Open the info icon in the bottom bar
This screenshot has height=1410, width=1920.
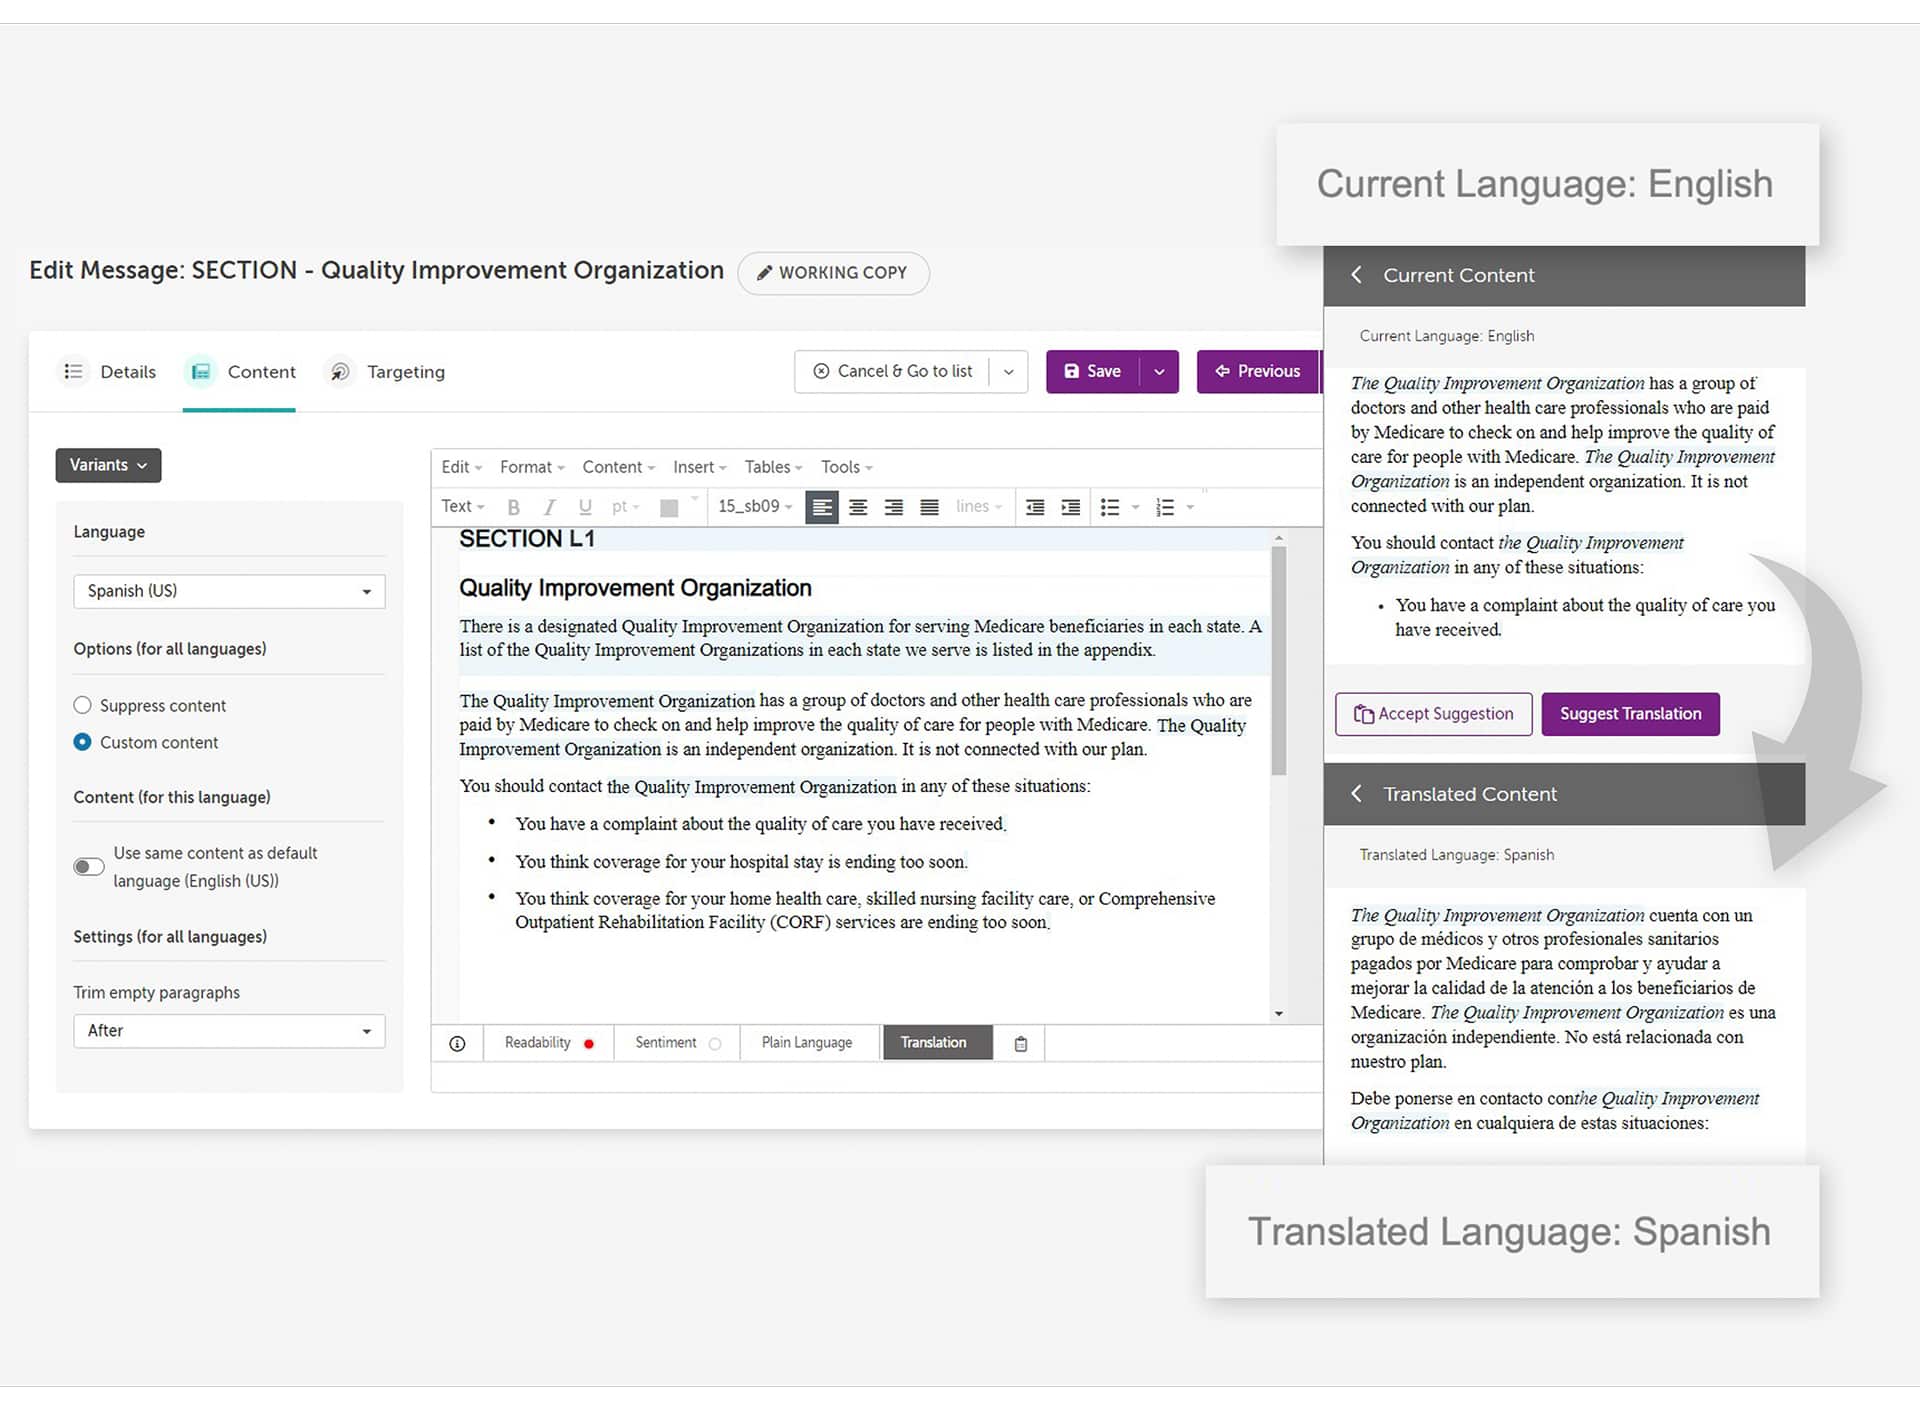(457, 1043)
